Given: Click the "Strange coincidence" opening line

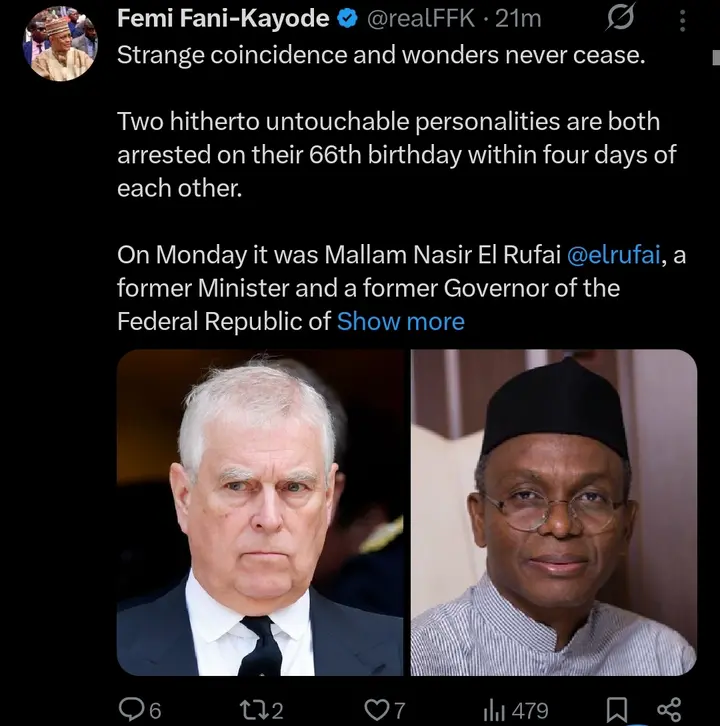Looking at the screenshot, I should pyautogui.click(x=381, y=55).
